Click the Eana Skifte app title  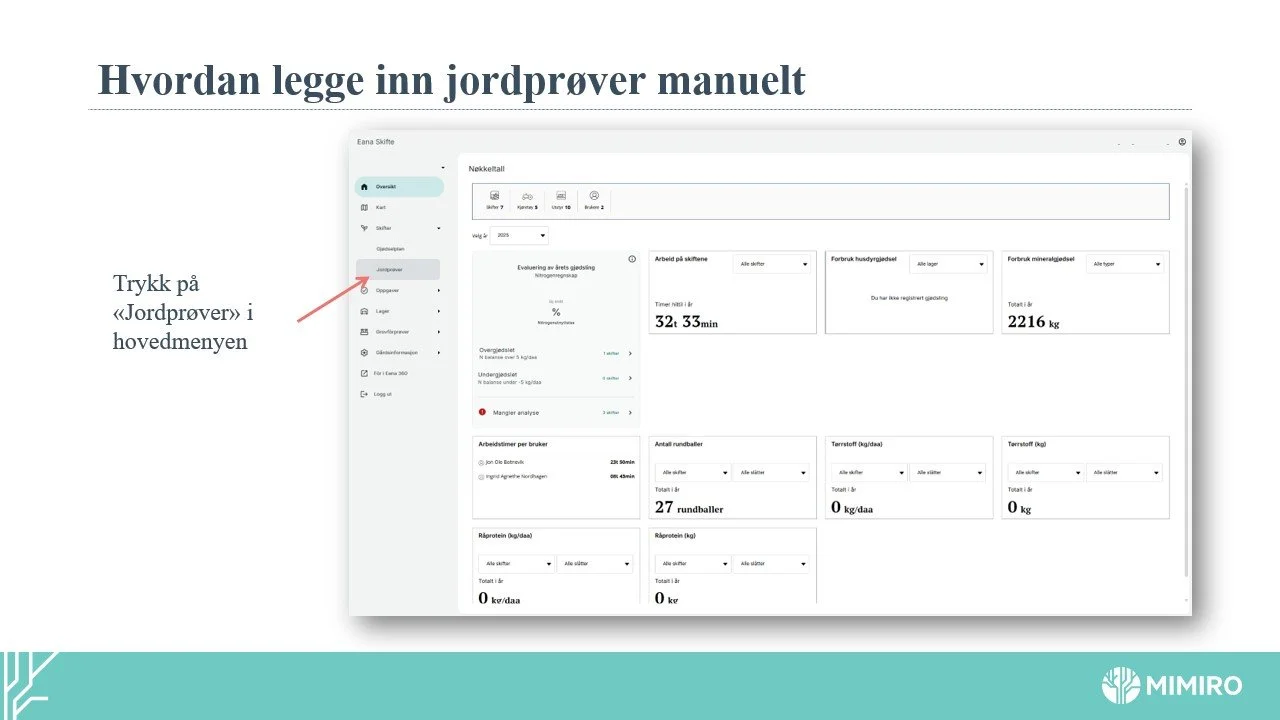point(376,142)
